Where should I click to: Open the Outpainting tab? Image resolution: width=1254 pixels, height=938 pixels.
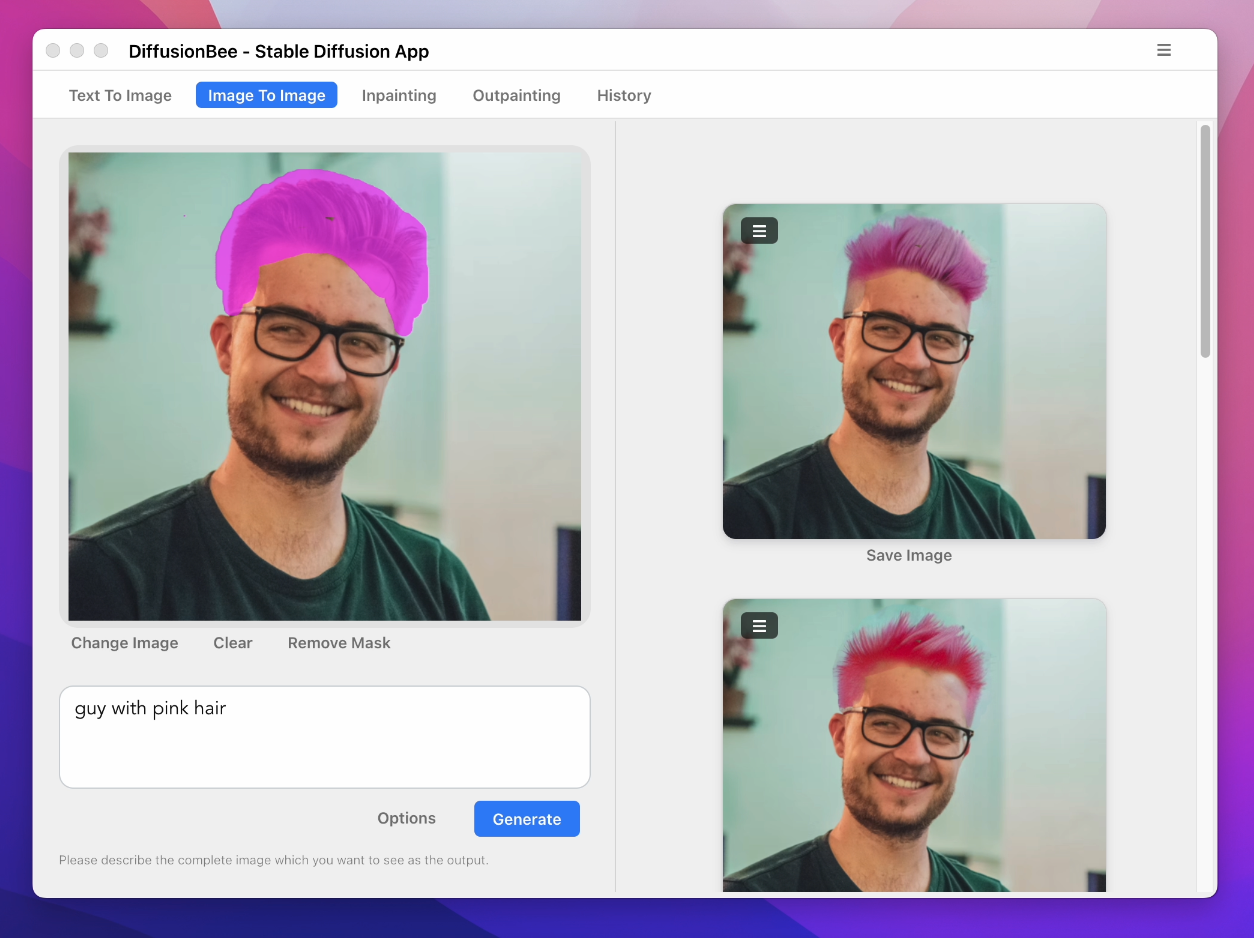tap(516, 95)
